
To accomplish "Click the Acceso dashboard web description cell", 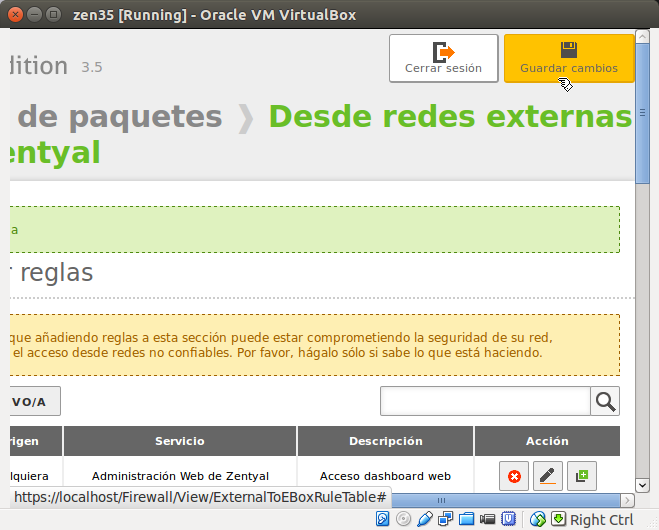I will coord(385,476).
